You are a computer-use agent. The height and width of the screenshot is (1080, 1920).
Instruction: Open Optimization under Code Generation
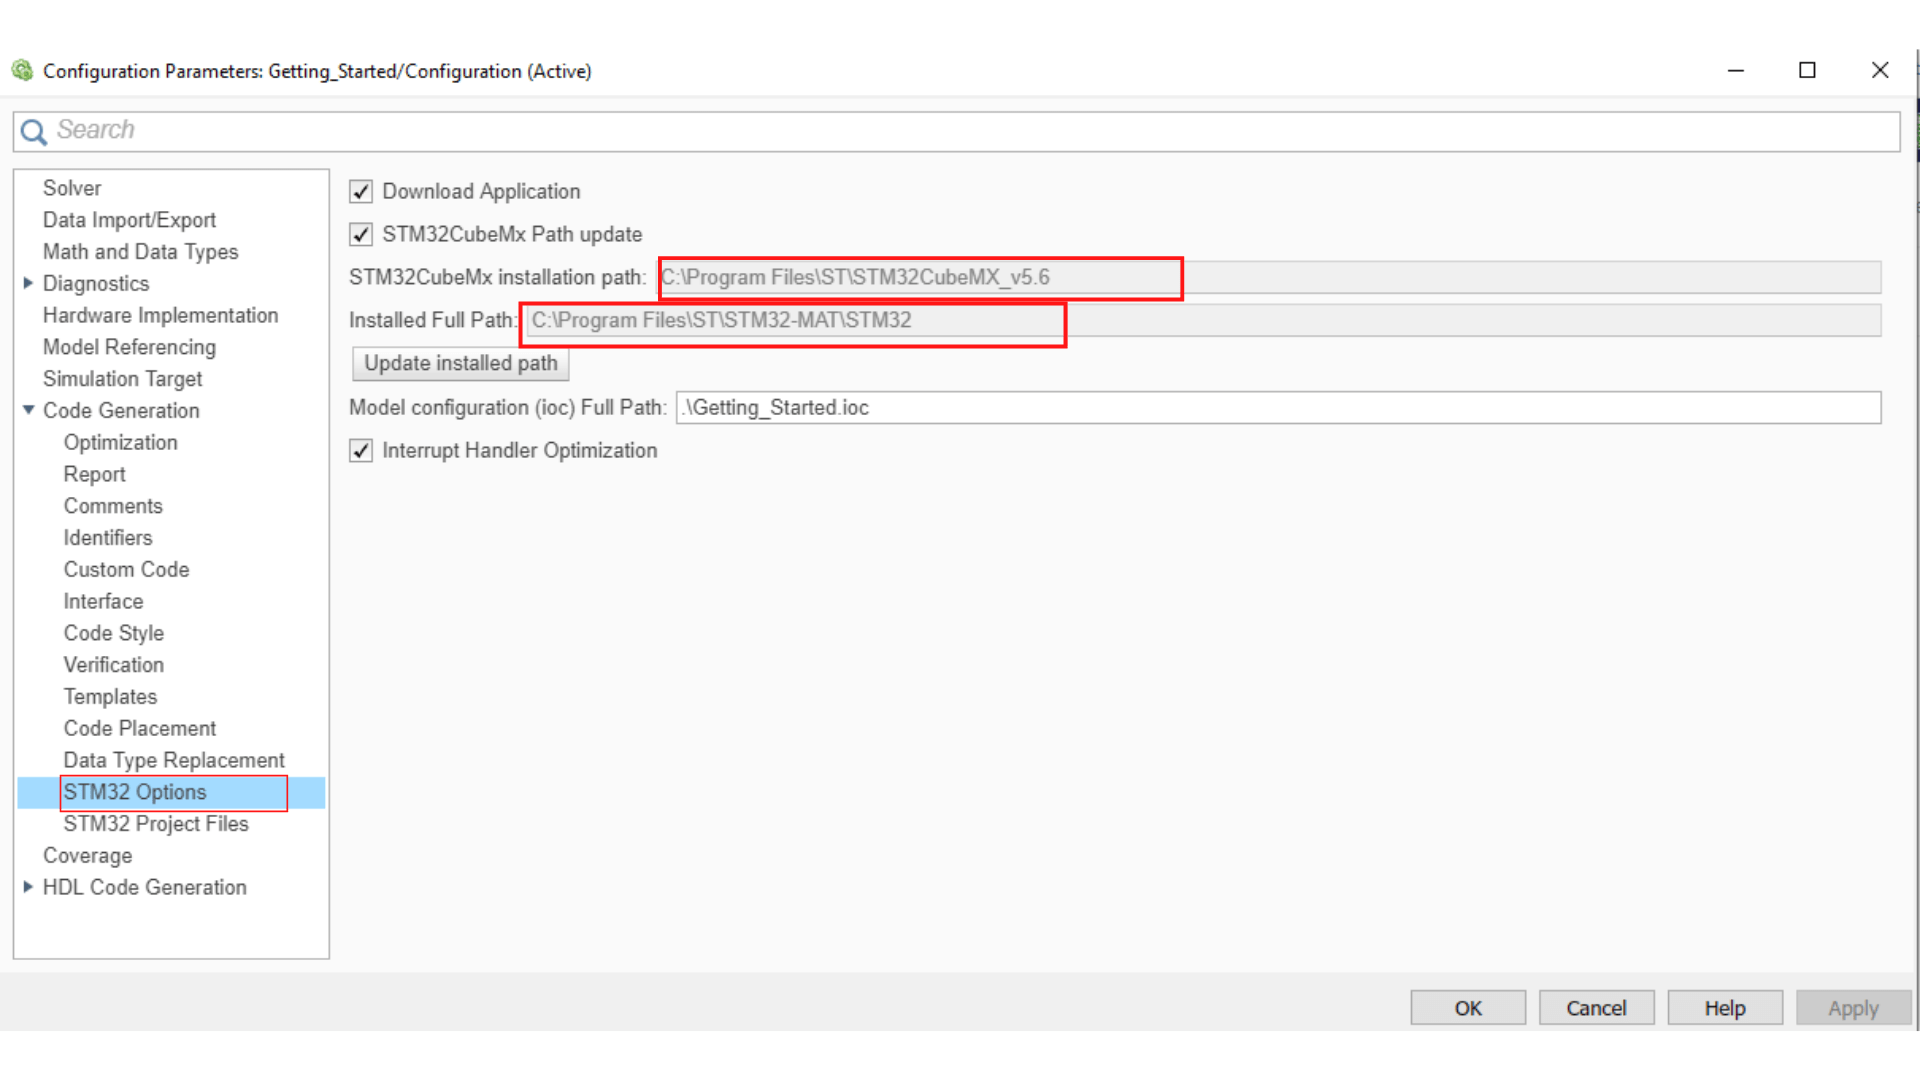120,443
